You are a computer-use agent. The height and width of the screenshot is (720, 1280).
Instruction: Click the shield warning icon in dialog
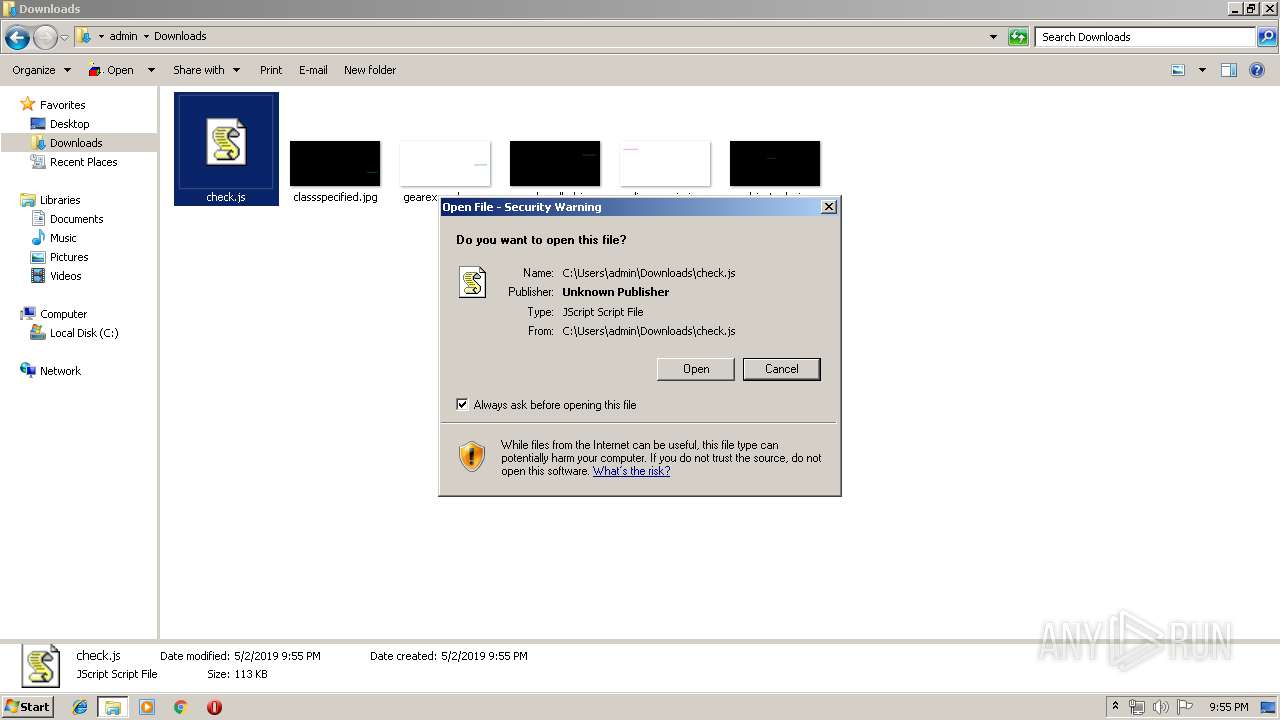pyautogui.click(x=472, y=457)
